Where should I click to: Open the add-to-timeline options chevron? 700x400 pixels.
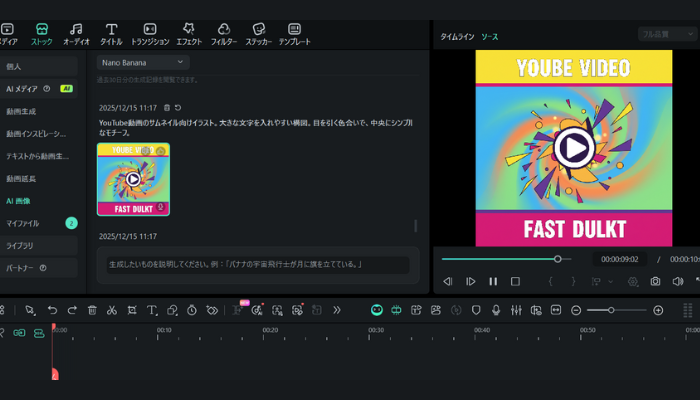click(611, 282)
